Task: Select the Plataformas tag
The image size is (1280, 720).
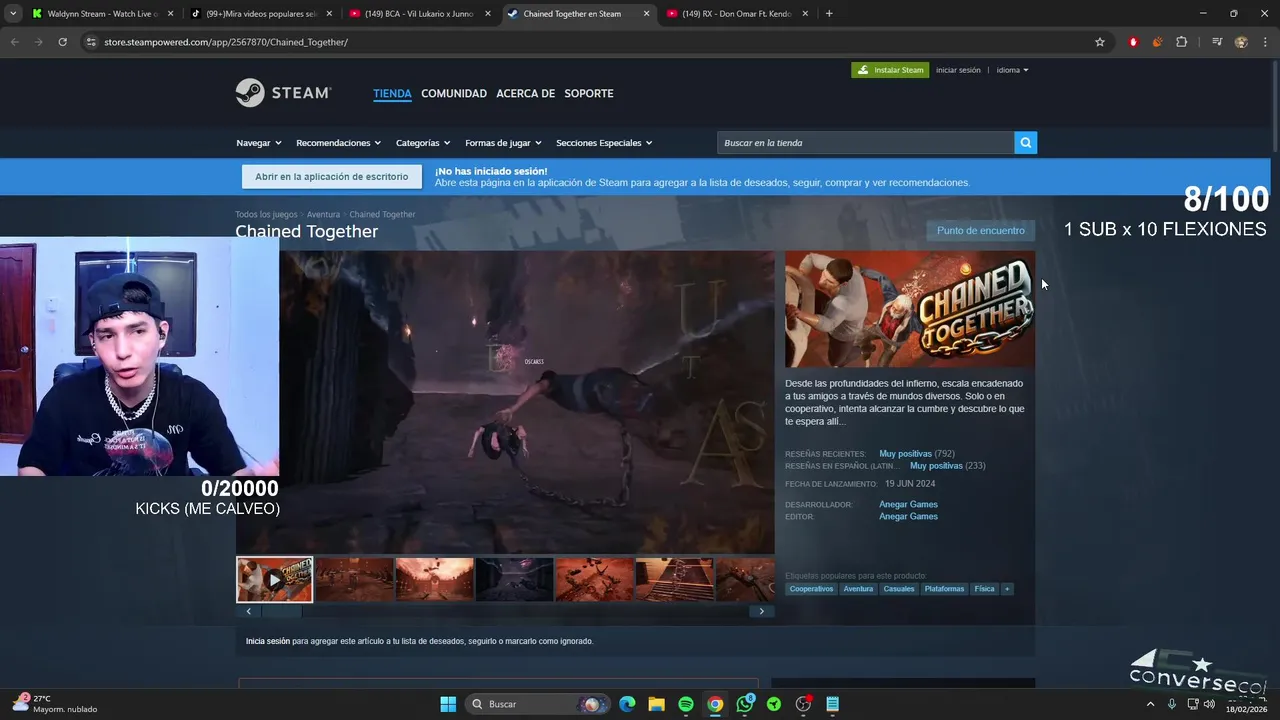Action: 944,589
